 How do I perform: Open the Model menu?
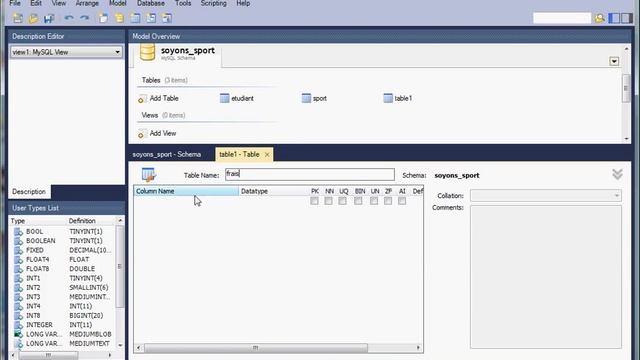[x=118, y=3]
